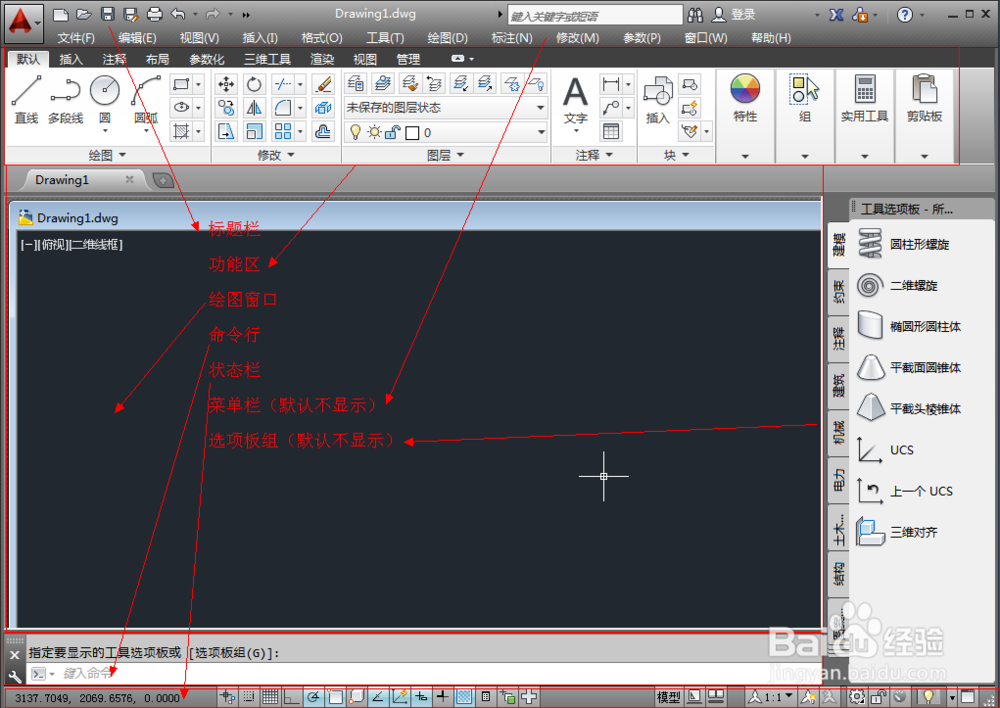1000x708 pixels.
Task: Select the Copy tool in Modify panel
Action: point(226,107)
